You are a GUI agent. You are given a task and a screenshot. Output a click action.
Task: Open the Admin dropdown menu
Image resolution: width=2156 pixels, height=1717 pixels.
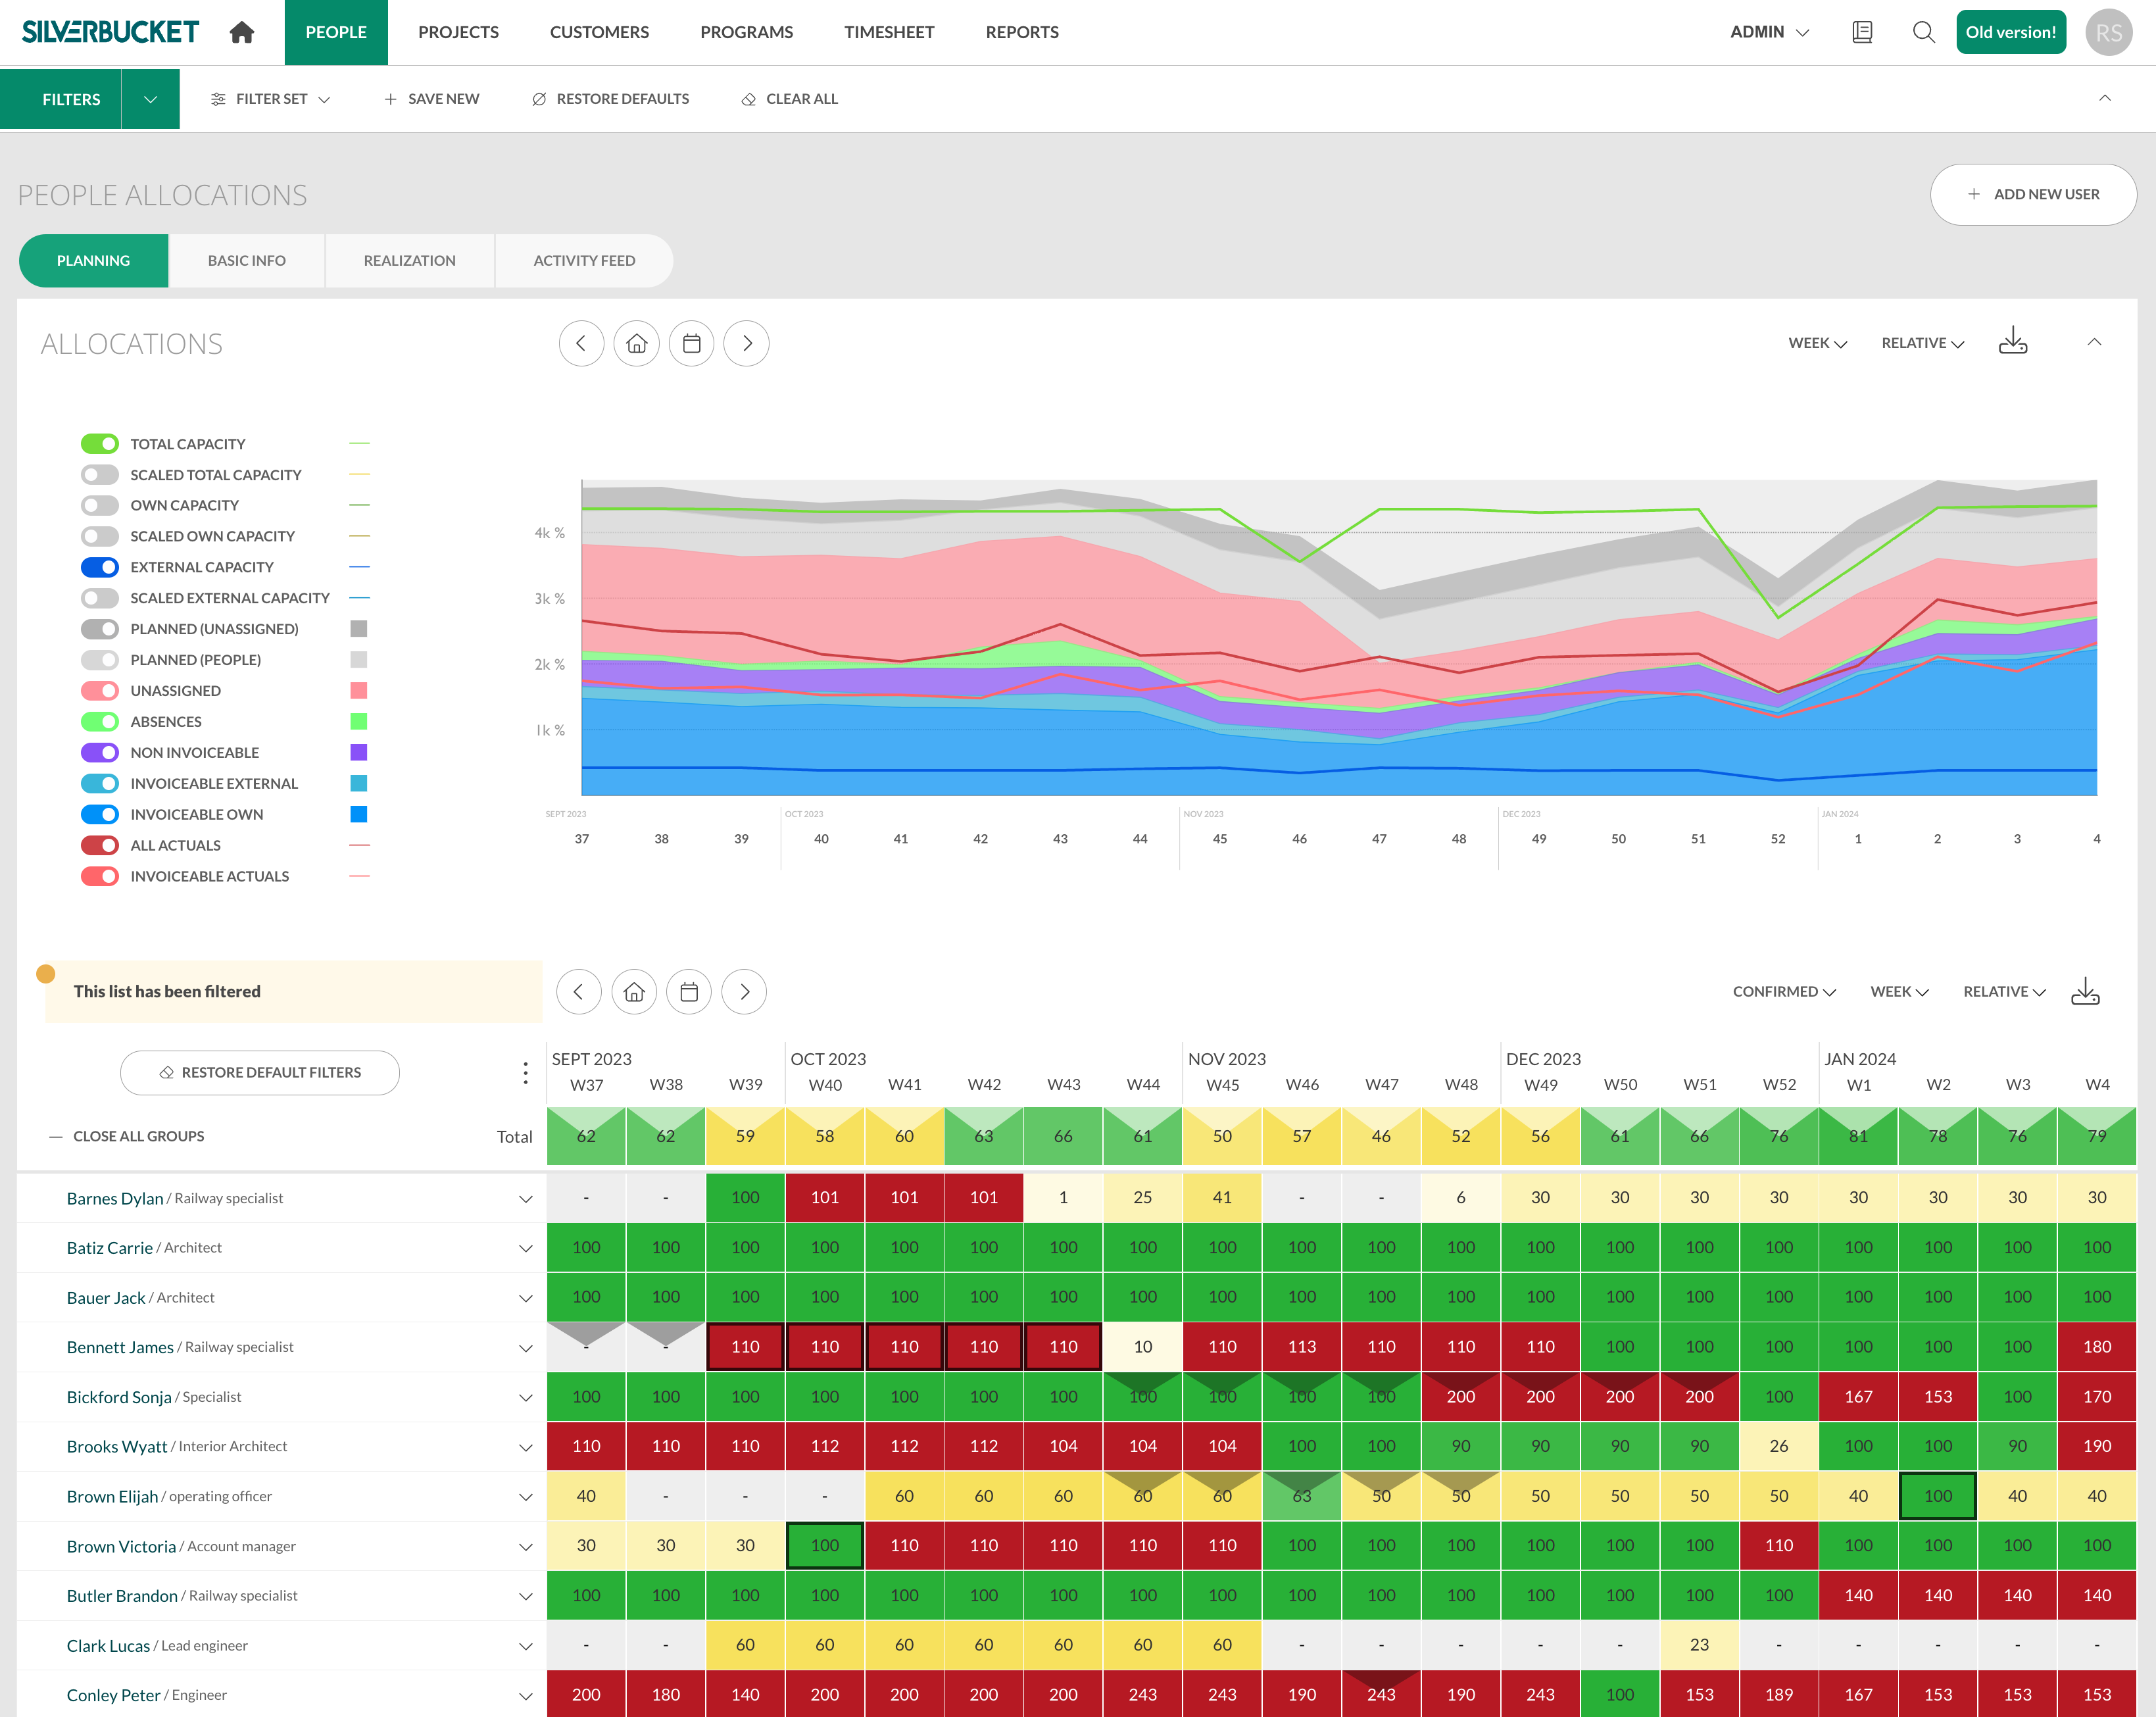click(1769, 32)
